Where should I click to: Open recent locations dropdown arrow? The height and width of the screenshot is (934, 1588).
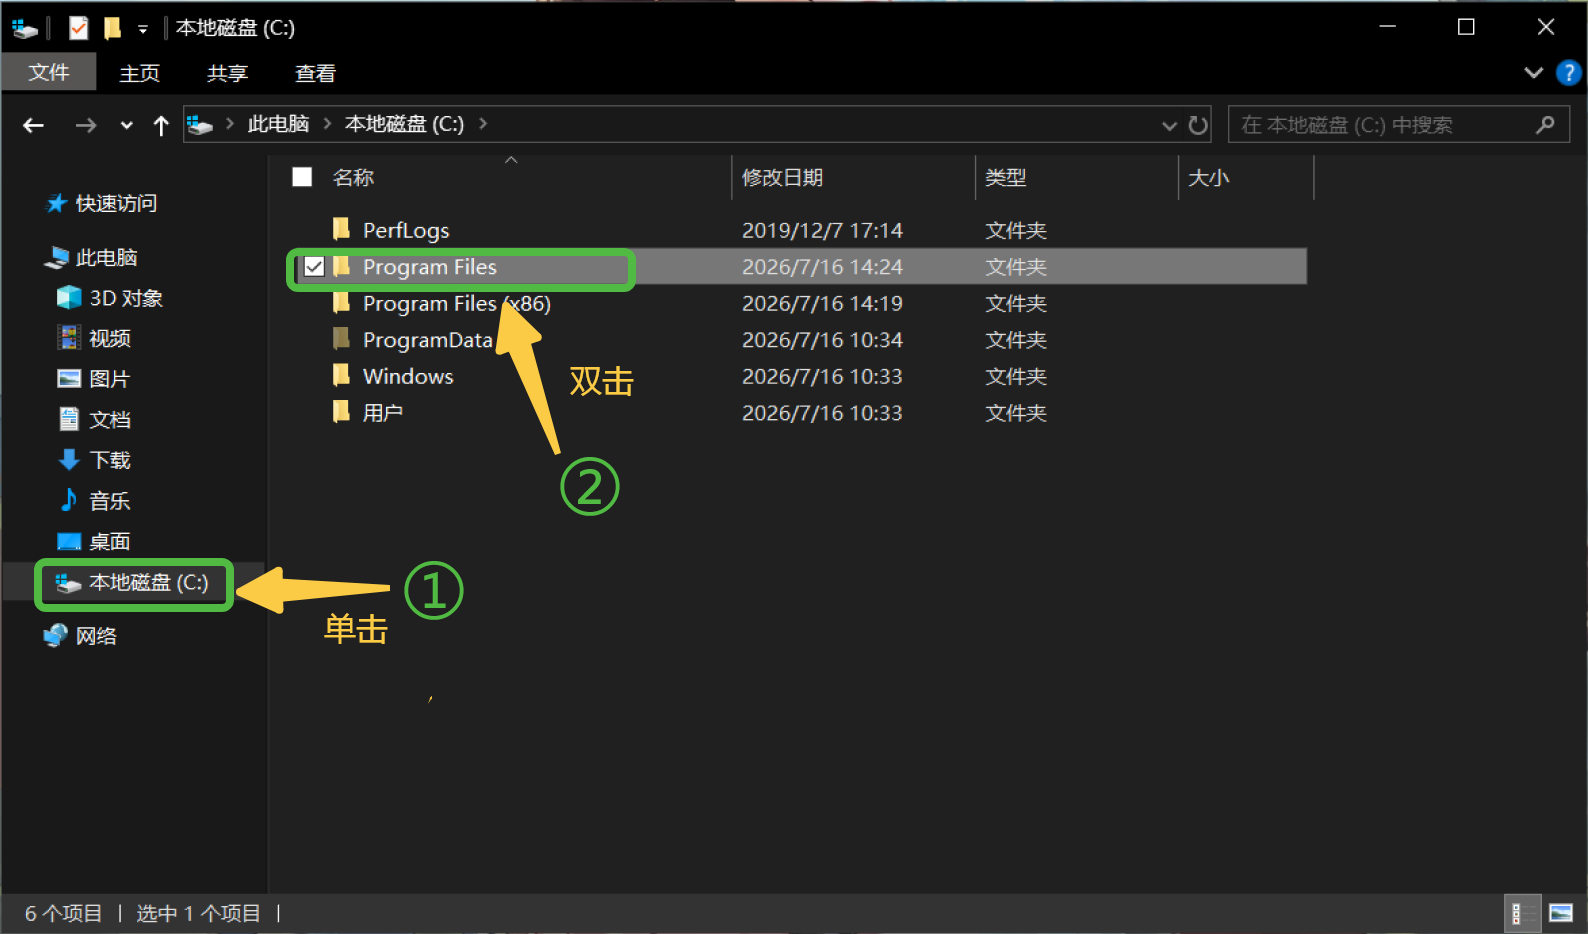pyautogui.click(x=126, y=125)
